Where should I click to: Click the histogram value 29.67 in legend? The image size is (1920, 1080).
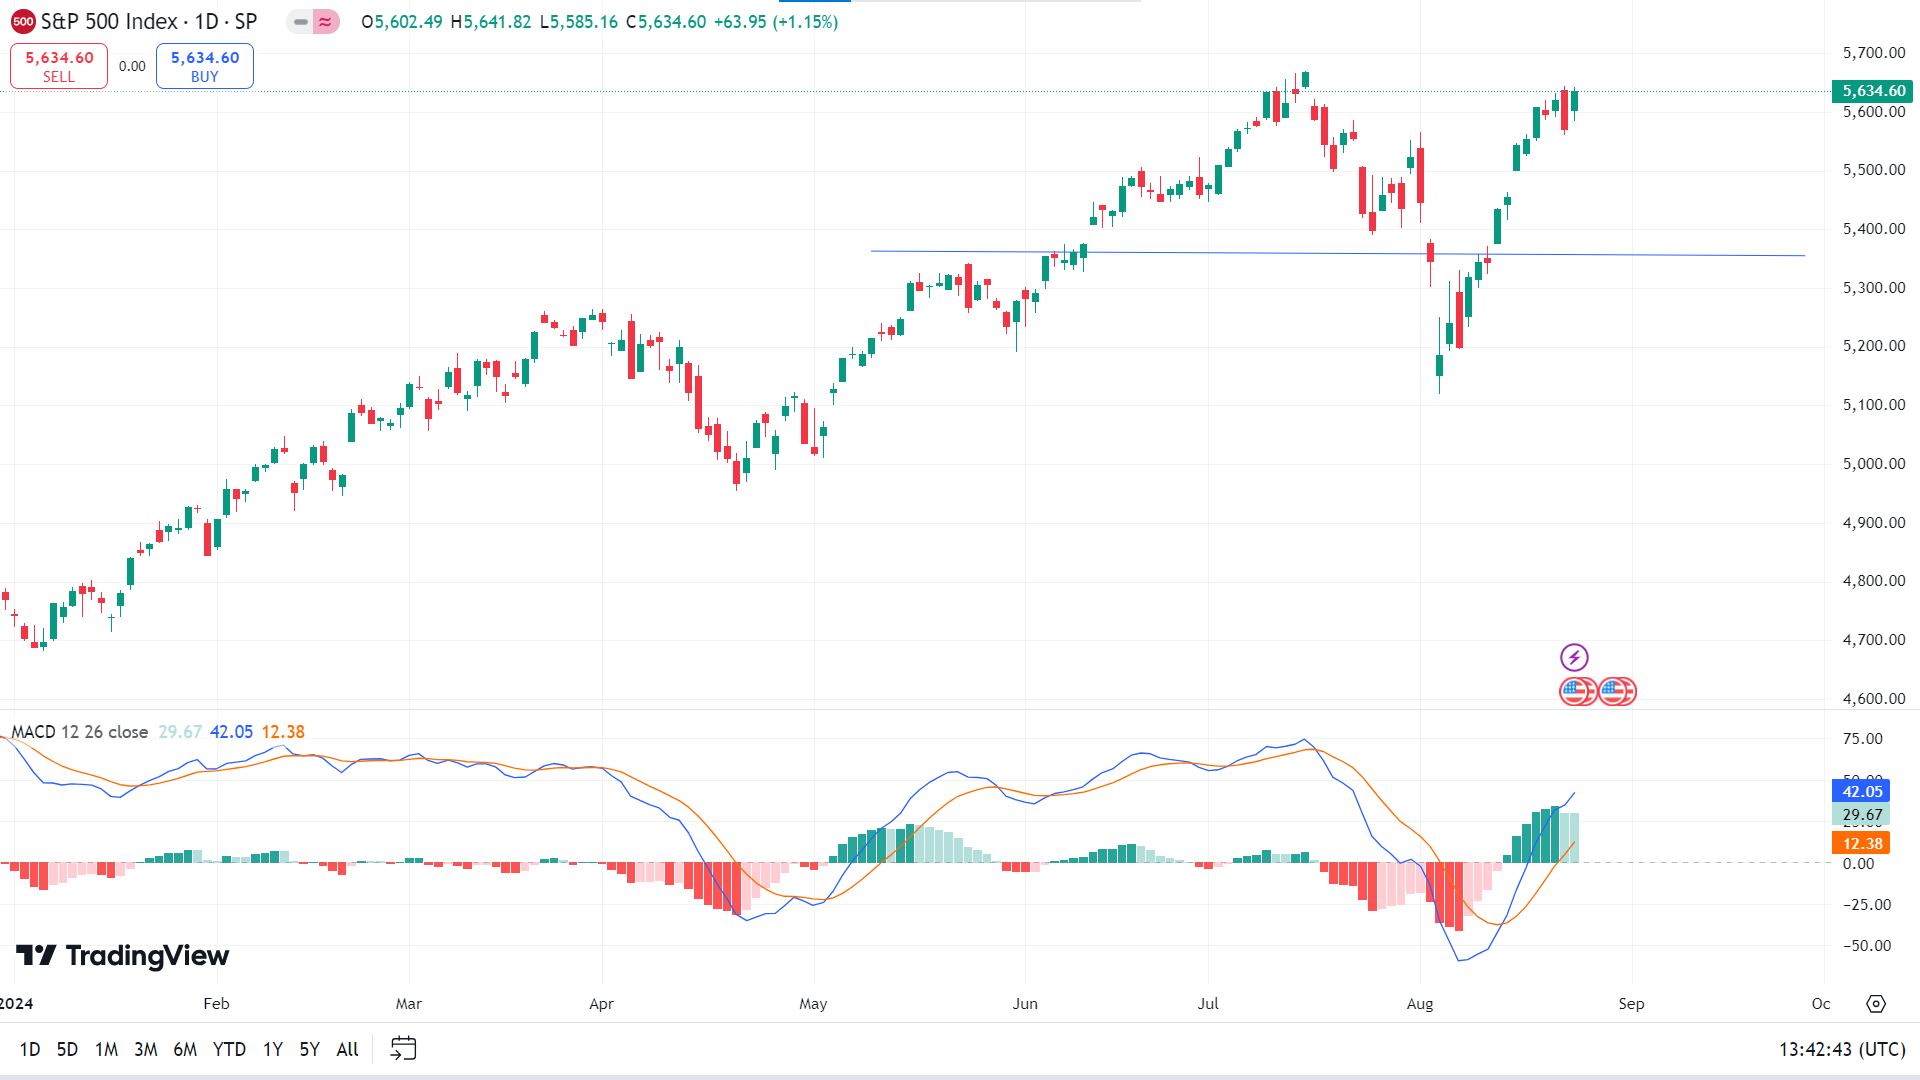coord(180,732)
